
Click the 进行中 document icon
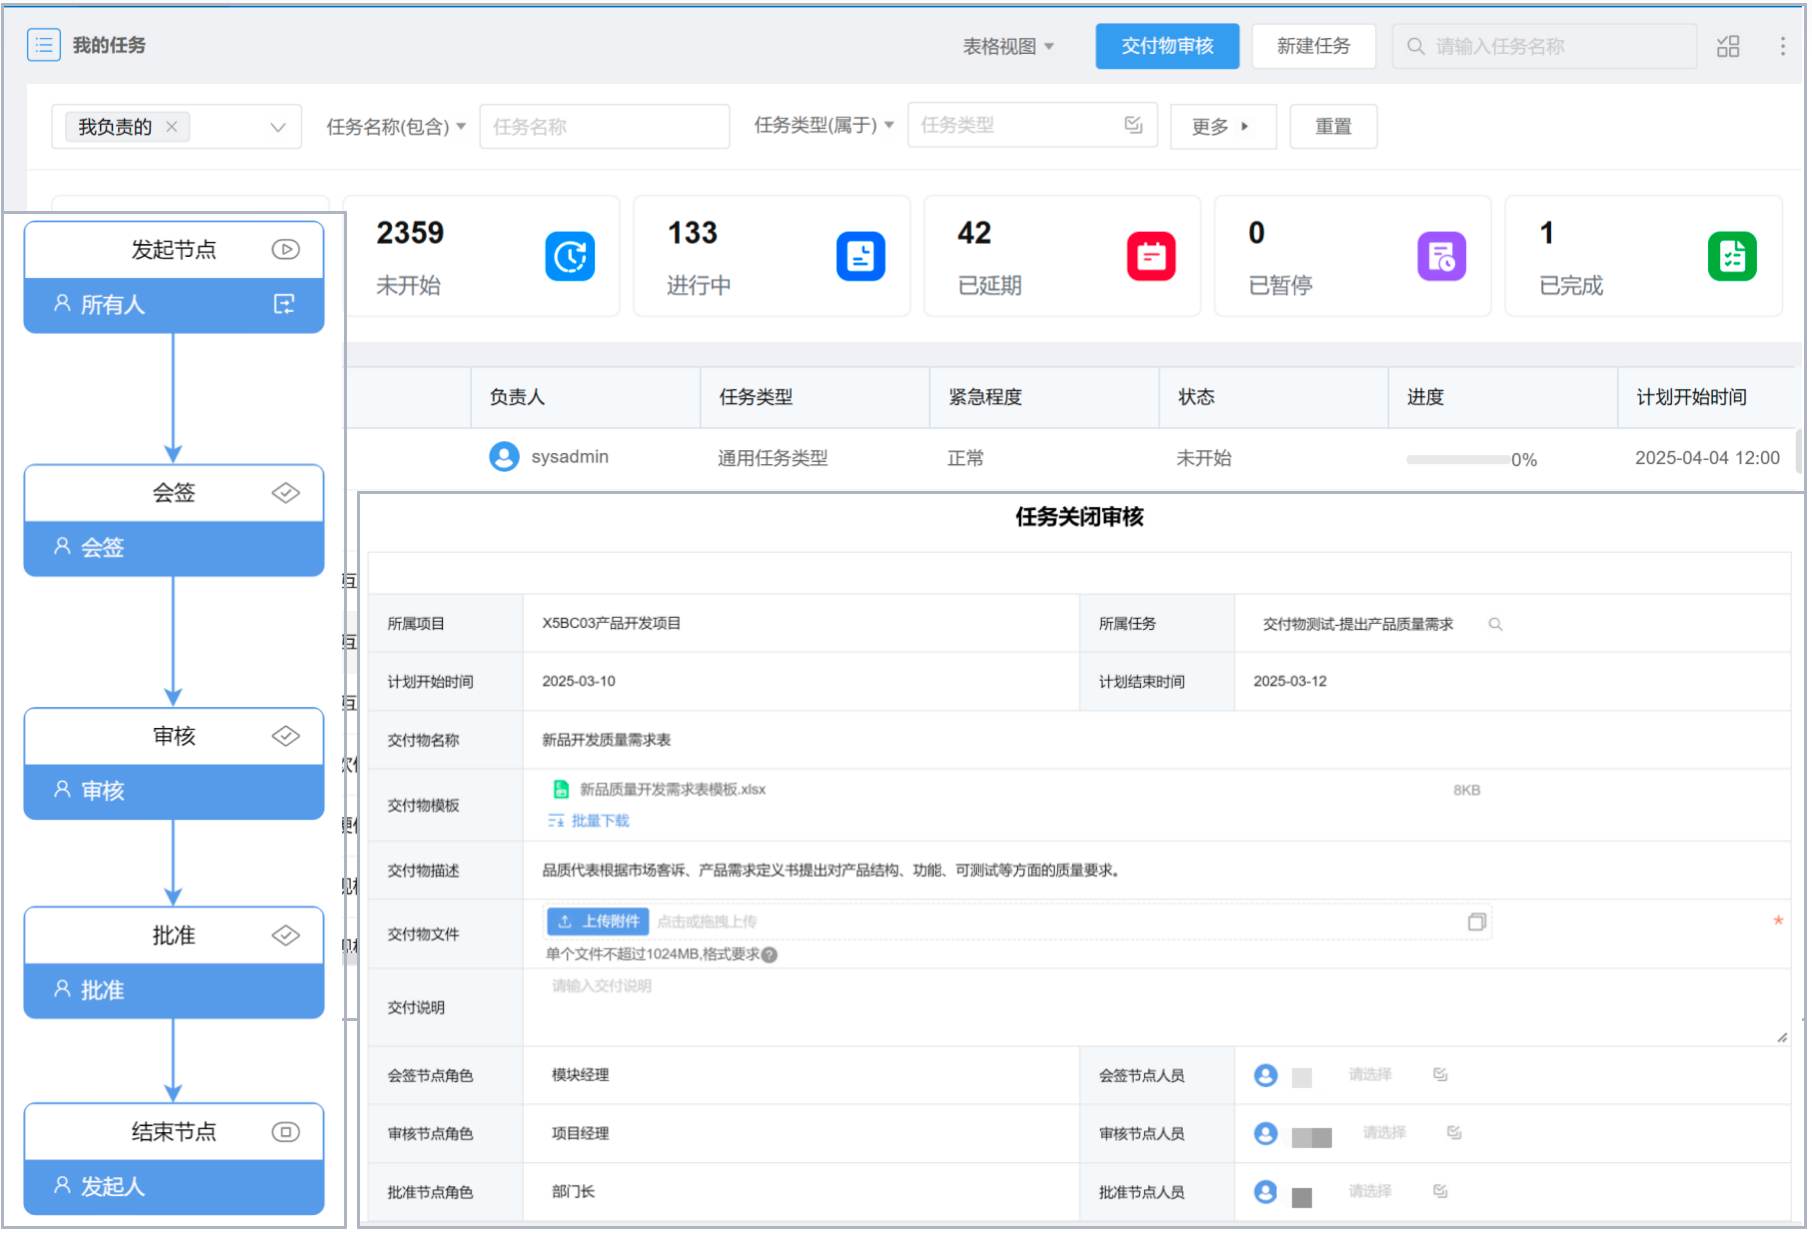click(861, 257)
